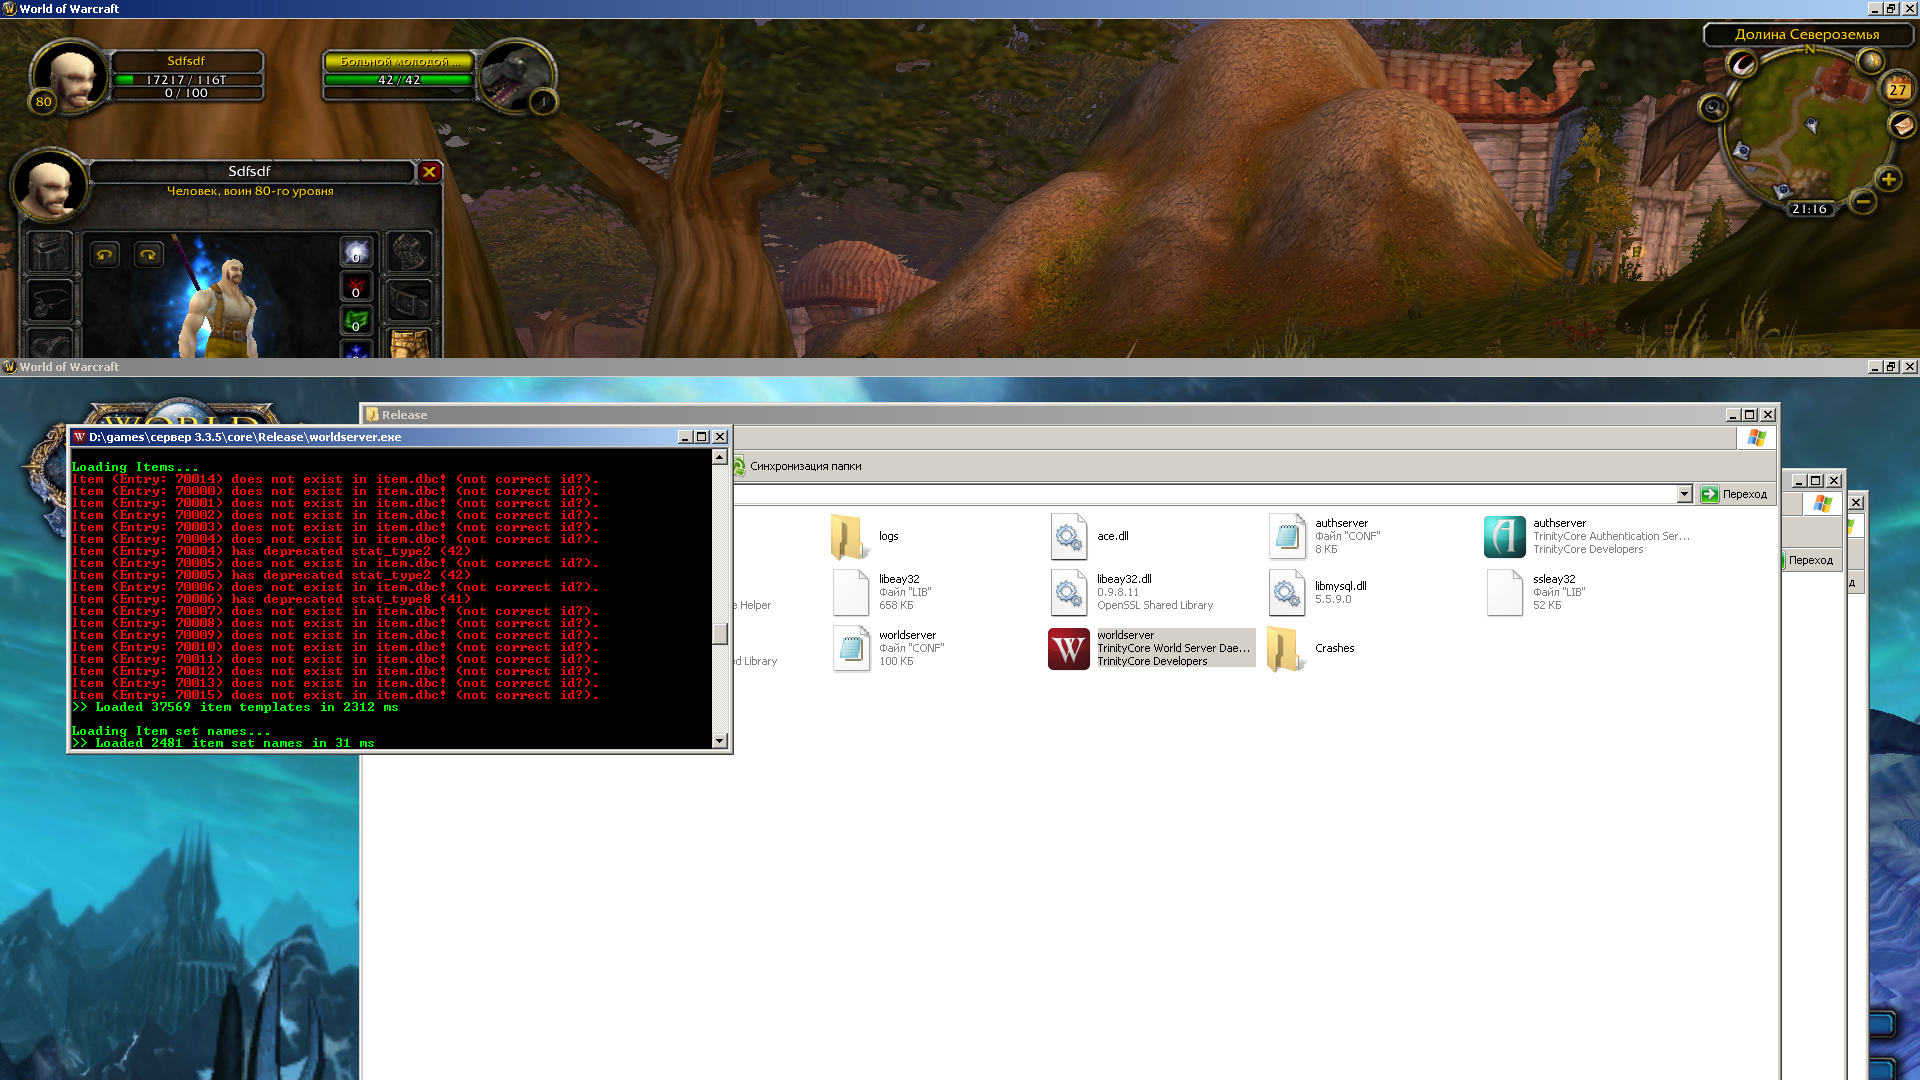Click the up arrow of console scrollbar
The height and width of the screenshot is (1080, 1920).
(719, 457)
